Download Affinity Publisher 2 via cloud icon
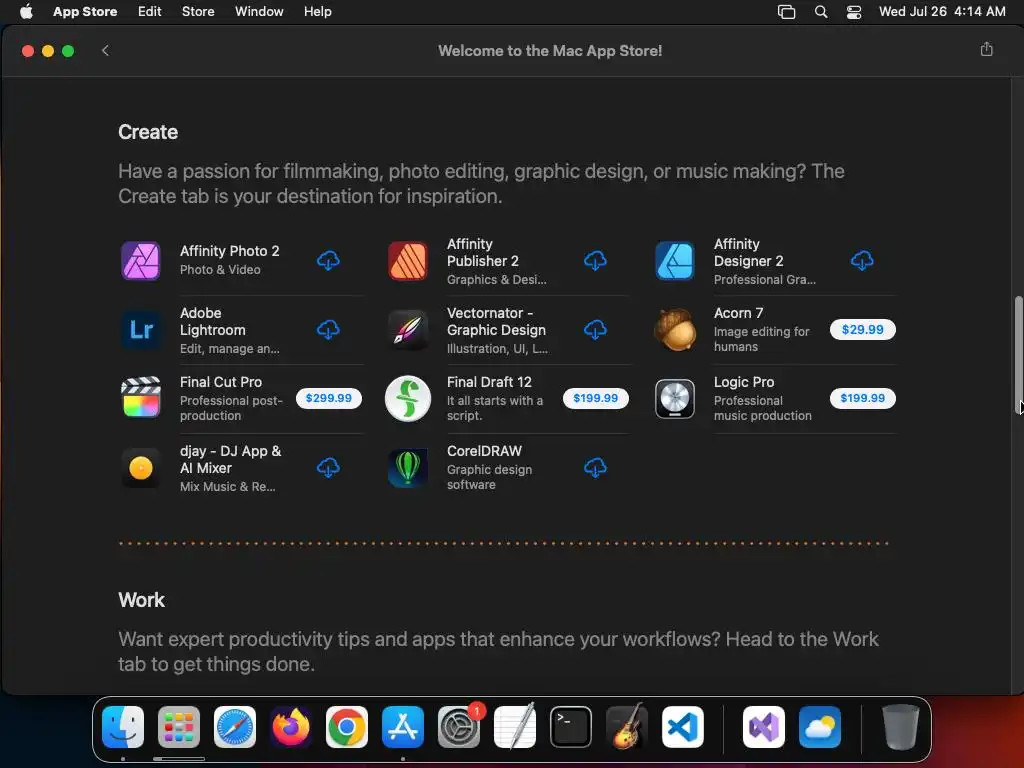This screenshot has height=768, width=1024. (595, 261)
